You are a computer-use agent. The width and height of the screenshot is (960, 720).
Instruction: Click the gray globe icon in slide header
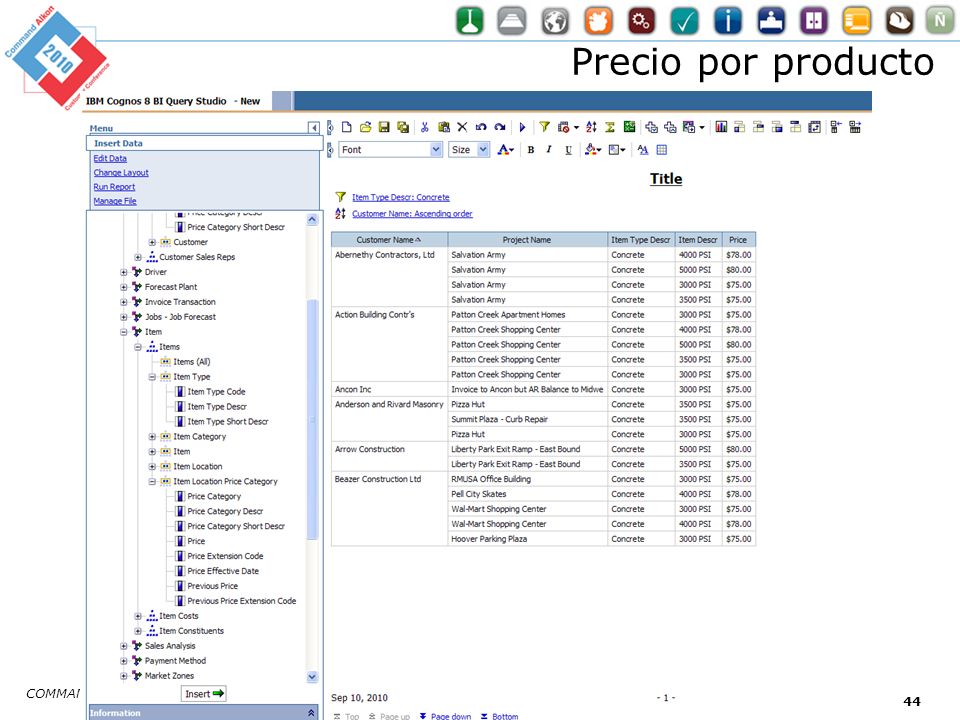pyautogui.click(x=555, y=21)
